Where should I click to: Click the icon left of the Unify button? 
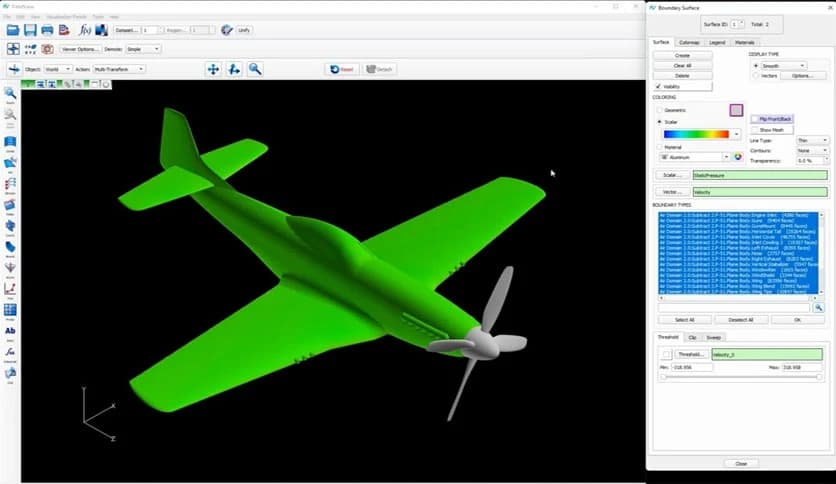227,30
